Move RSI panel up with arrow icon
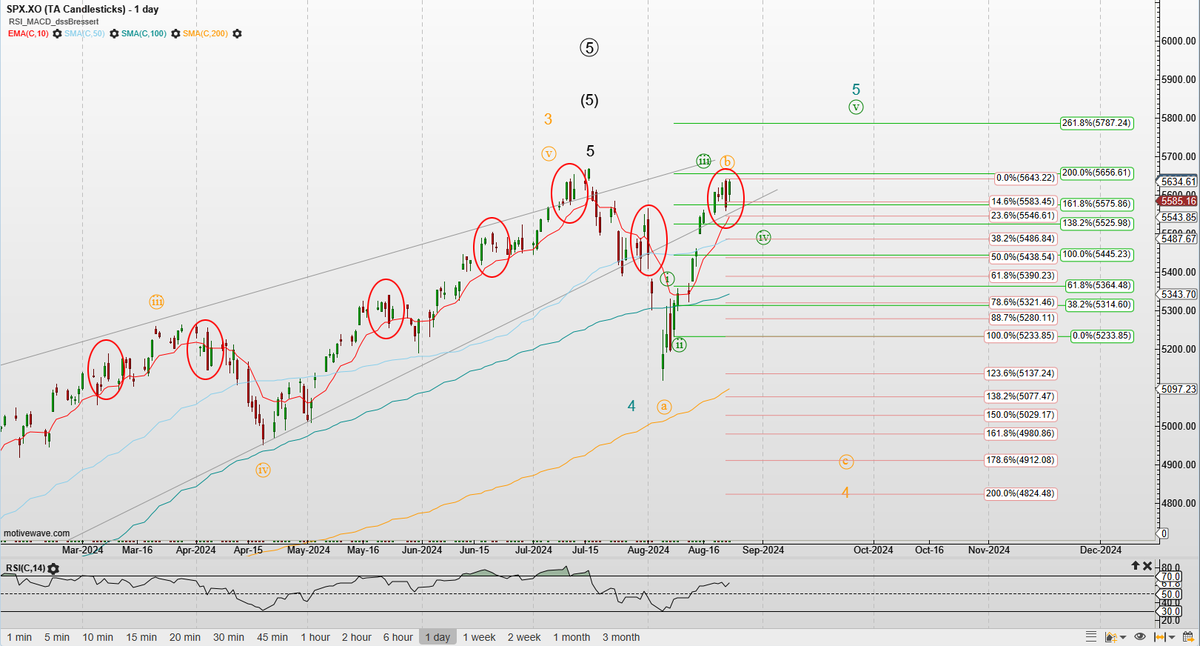1200x646 pixels. tap(1135, 566)
